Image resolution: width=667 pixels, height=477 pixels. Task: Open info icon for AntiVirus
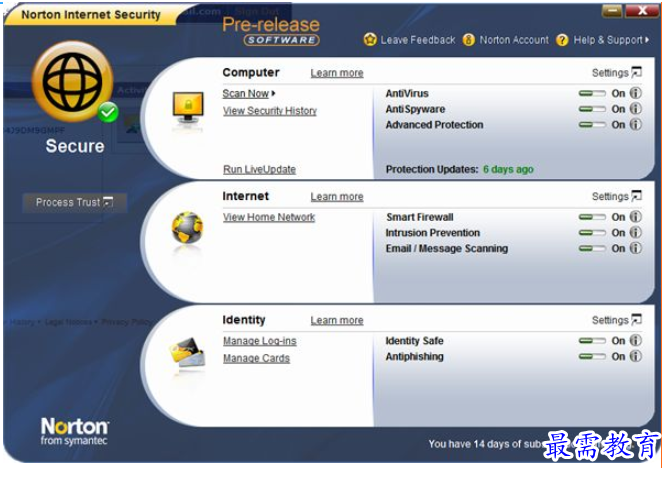click(636, 93)
